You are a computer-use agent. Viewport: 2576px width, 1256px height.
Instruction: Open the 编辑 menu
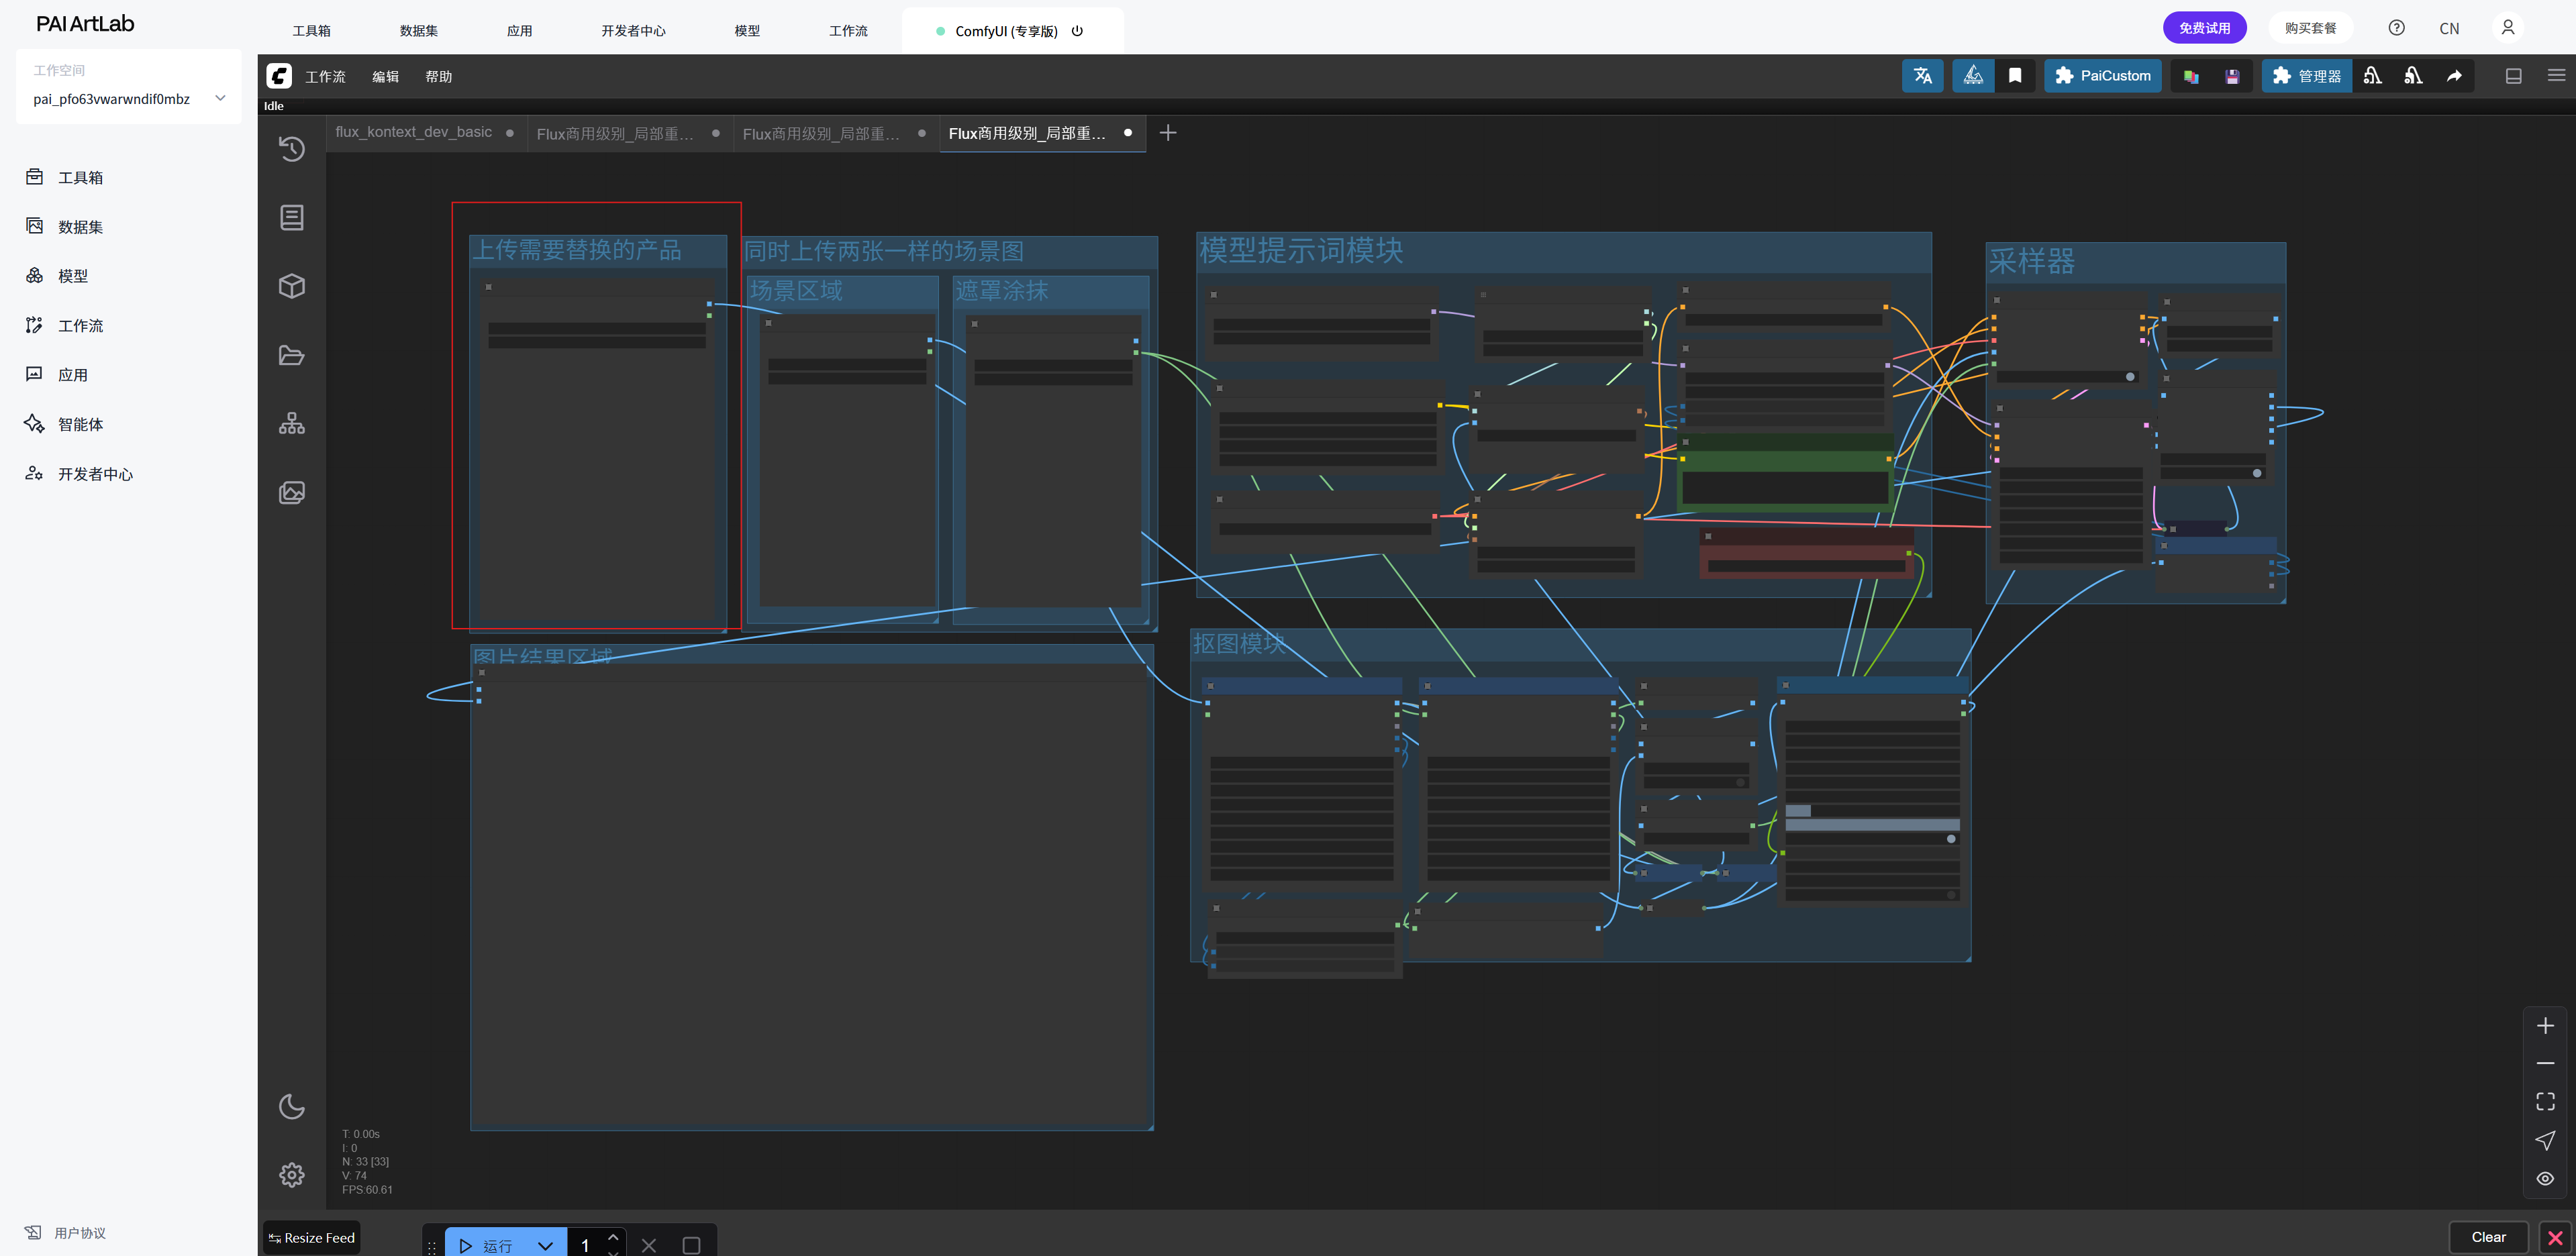(x=385, y=76)
